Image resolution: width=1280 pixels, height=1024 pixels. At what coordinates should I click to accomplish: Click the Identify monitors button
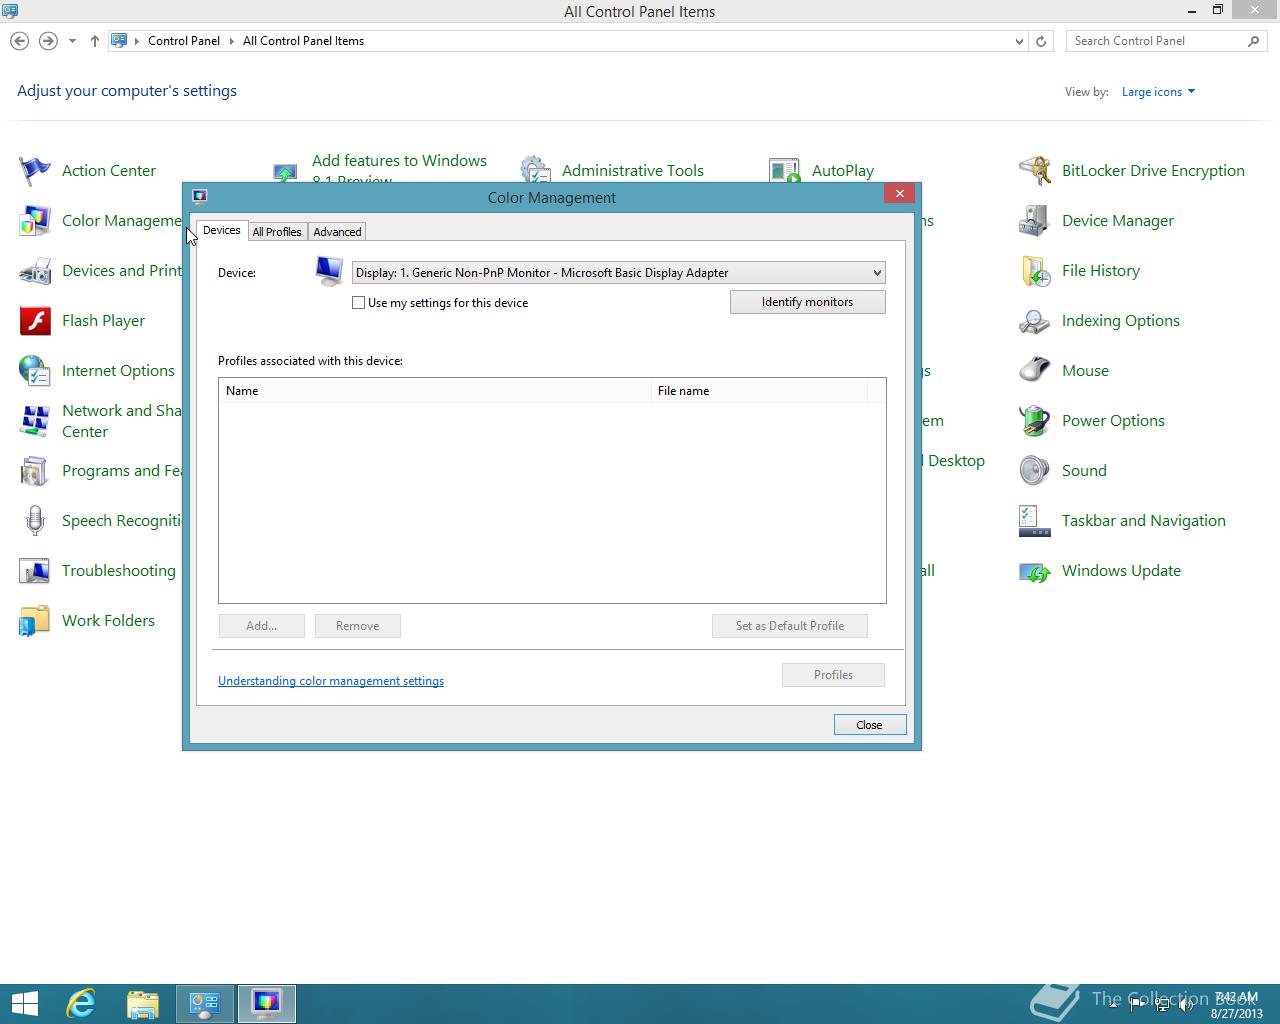[x=807, y=302]
